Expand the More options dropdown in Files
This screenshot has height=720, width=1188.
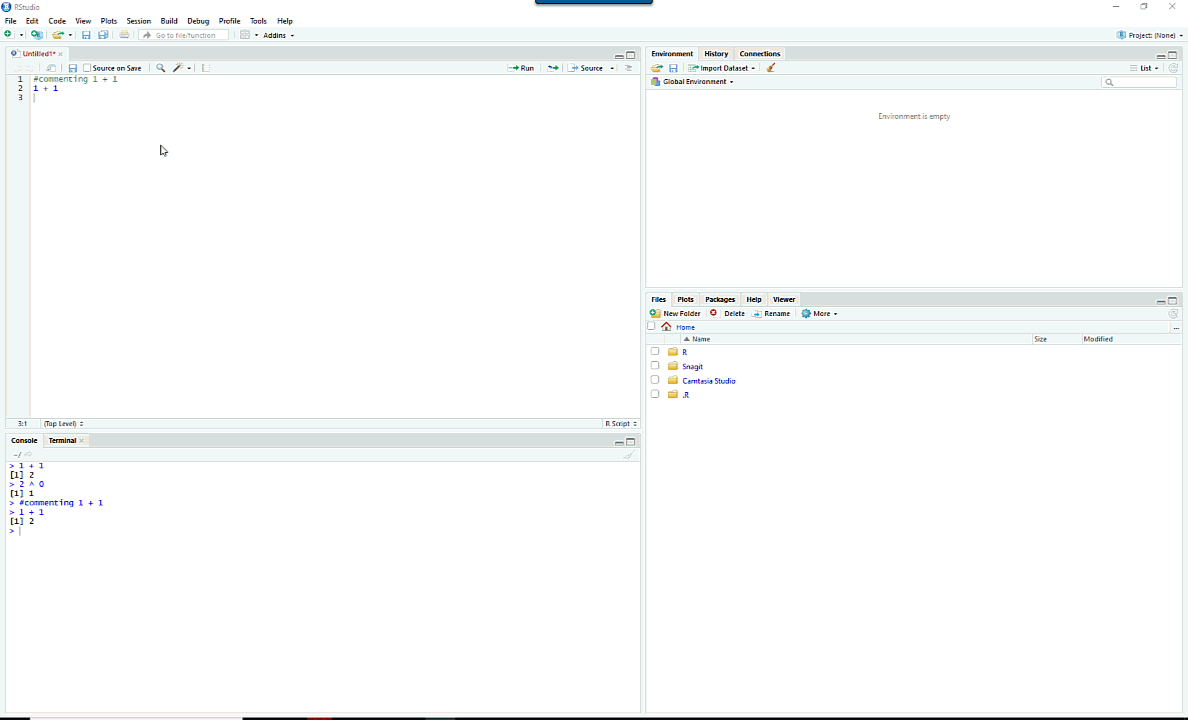click(820, 314)
